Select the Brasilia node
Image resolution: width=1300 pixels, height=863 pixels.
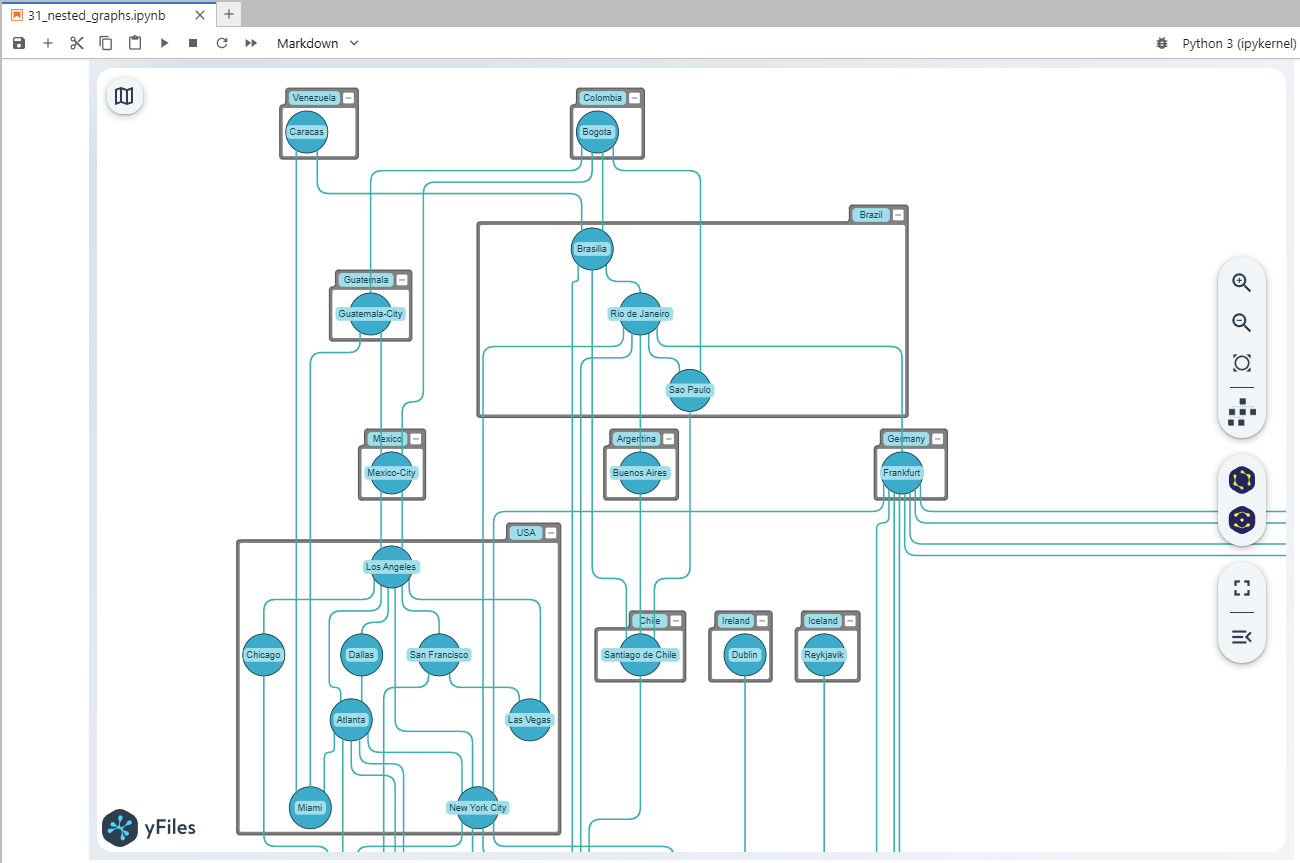click(x=592, y=249)
